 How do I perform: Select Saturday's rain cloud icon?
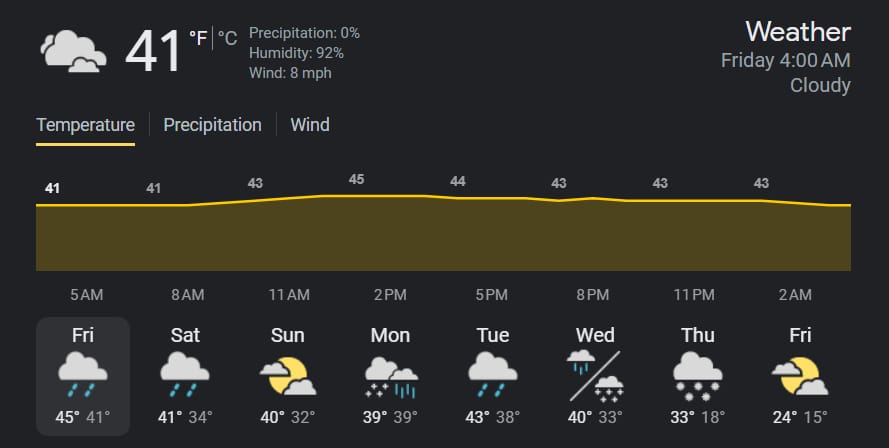click(185, 374)
